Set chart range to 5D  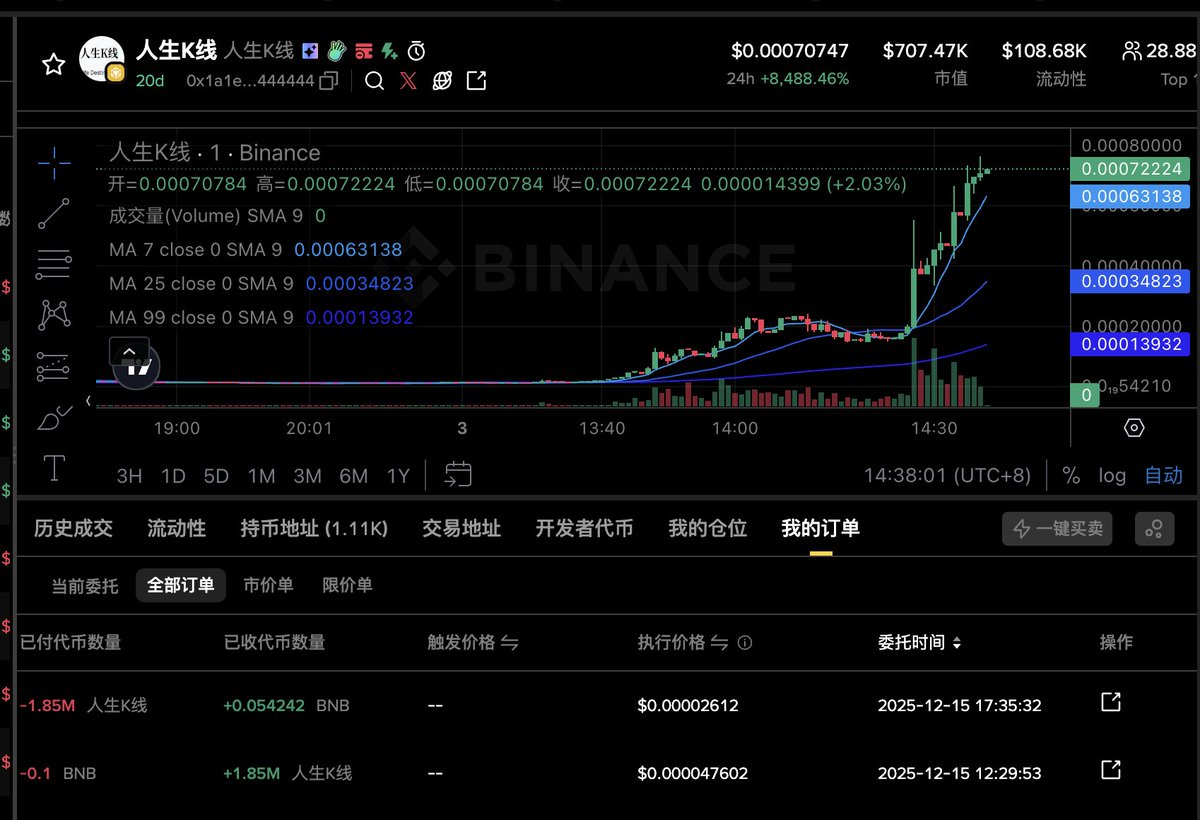pos(216,476)
